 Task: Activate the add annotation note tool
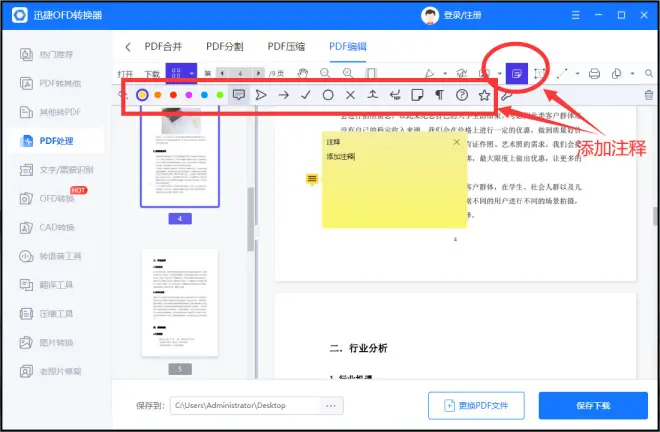(x=516, y=74)
